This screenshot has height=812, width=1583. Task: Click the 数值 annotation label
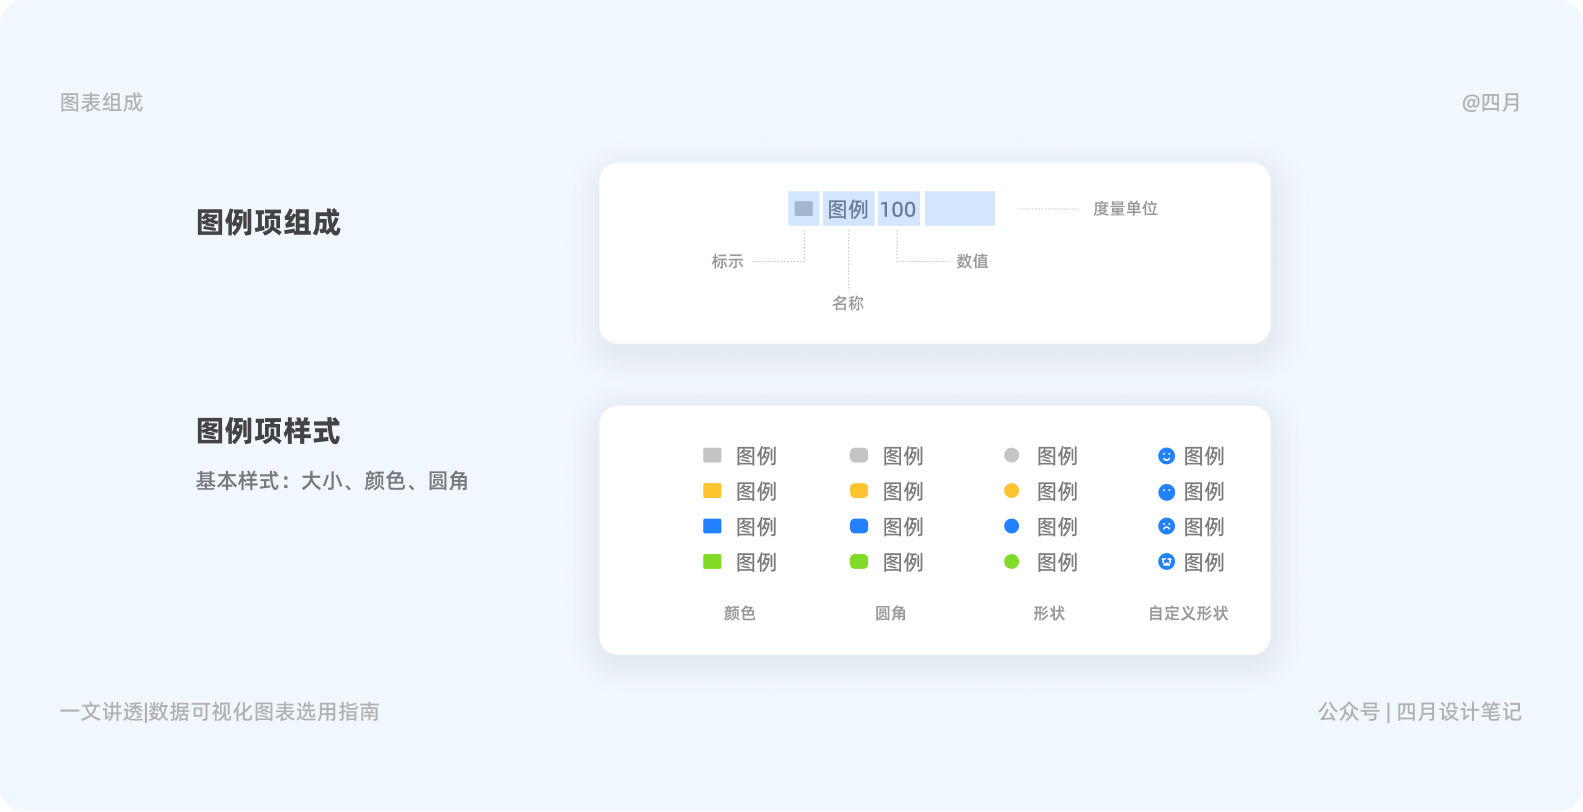click(972, 262)
